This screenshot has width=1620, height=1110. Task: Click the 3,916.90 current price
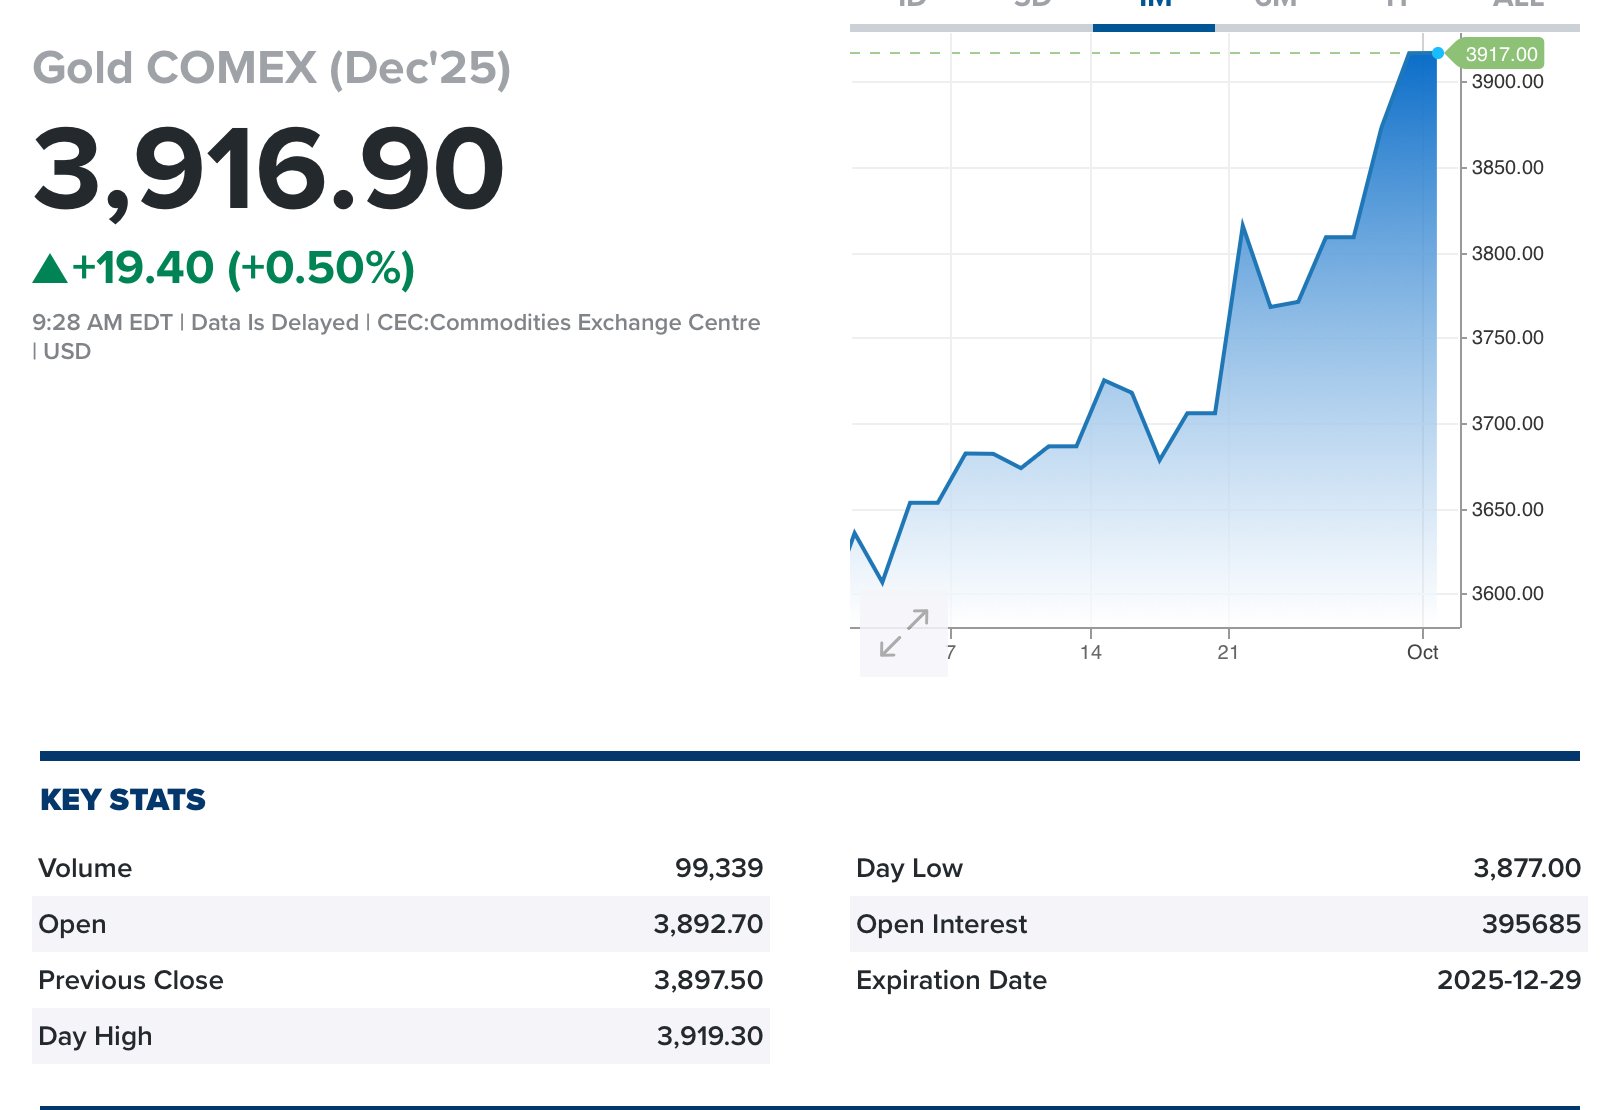point(269,169)
